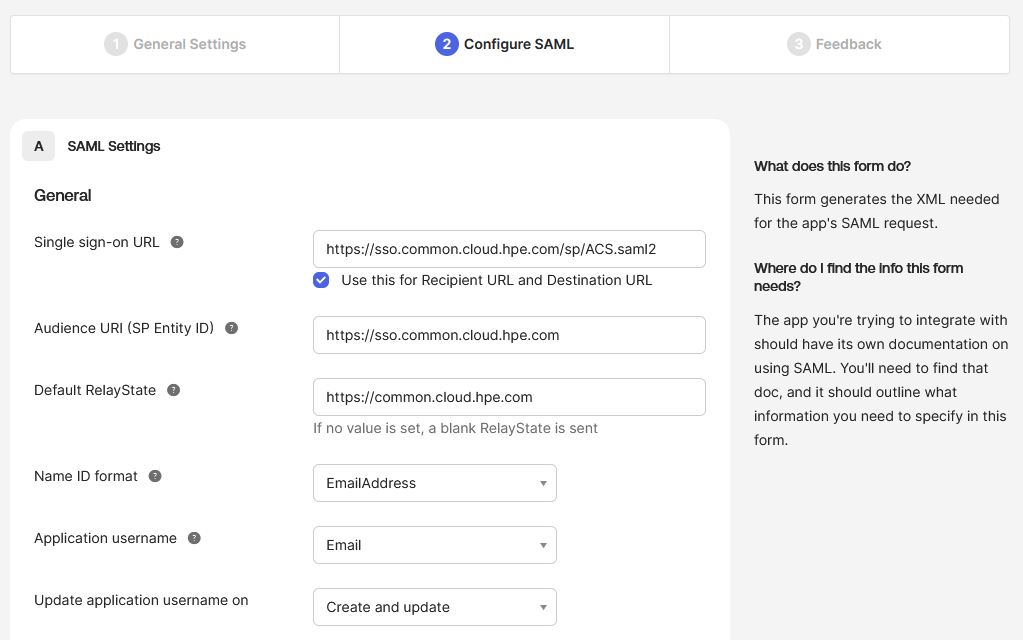Click the SAML Settings section header
This screenshot has height=640, width=1023.
[114, 146]
